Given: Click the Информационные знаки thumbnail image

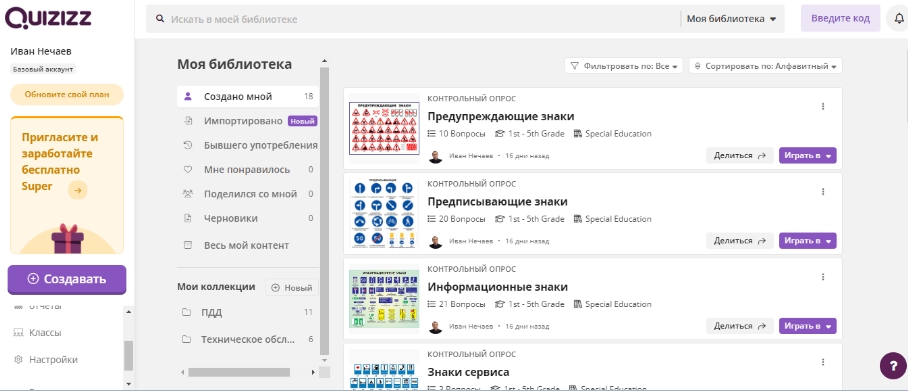Looking at the screenshot, I should tap(384, 298).
